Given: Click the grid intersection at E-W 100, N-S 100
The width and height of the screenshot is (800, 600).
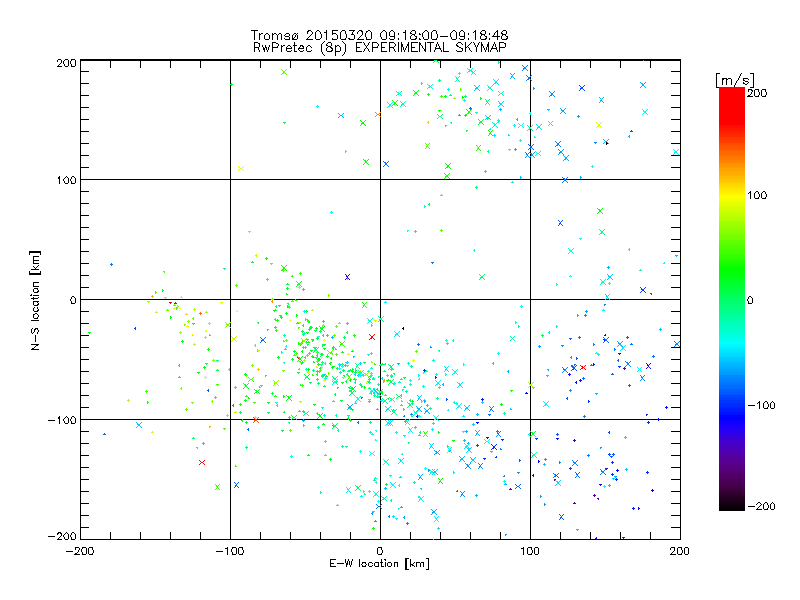Looking at the screenshot, I should [530, 180].
